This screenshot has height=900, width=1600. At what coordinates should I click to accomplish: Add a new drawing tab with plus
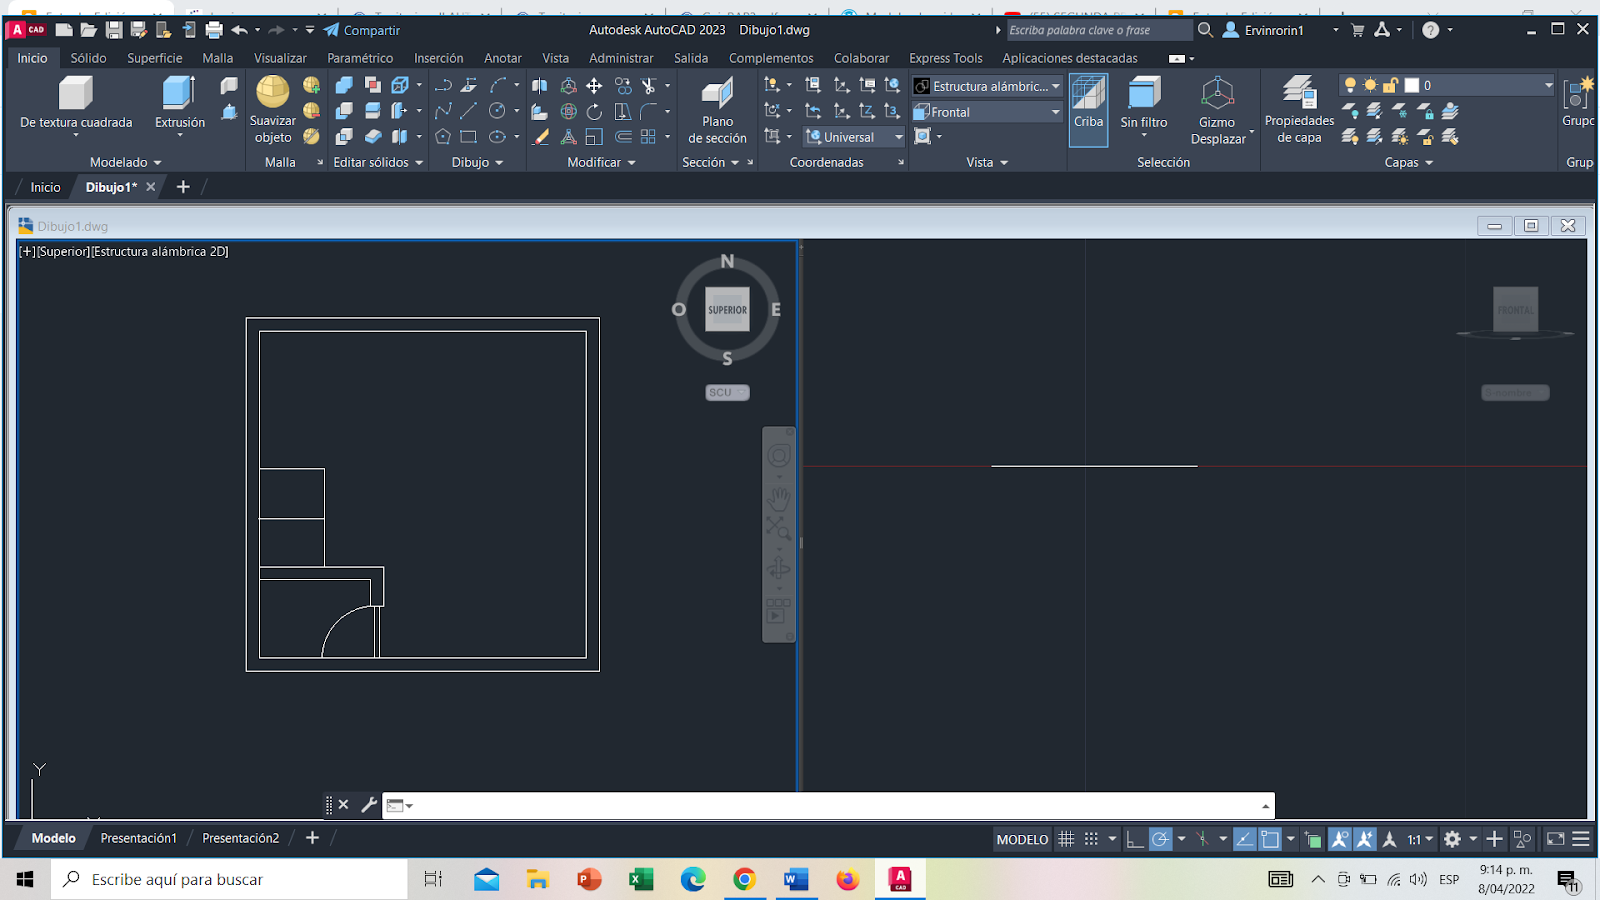[183, 187]
